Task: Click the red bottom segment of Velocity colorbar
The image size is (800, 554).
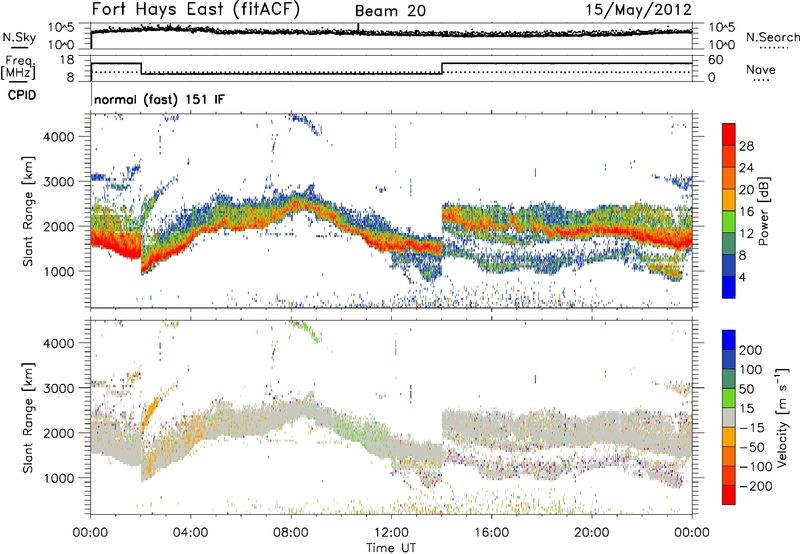Action: point(729,495)
